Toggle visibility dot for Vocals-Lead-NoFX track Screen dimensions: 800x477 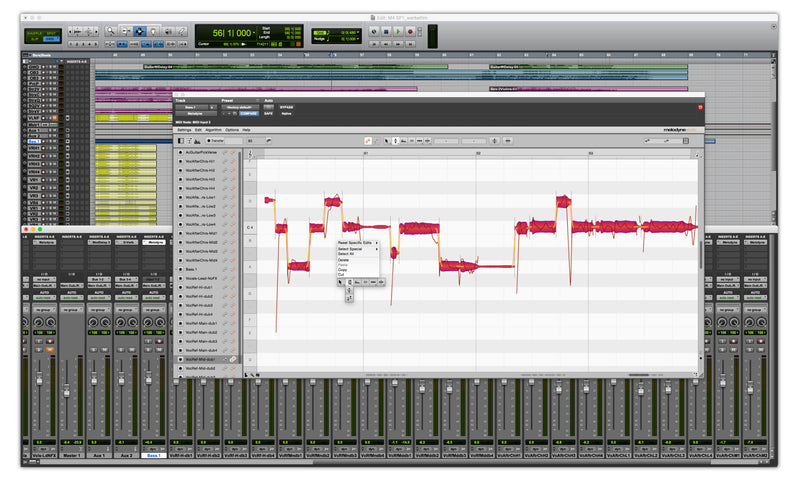coord(180,278)
